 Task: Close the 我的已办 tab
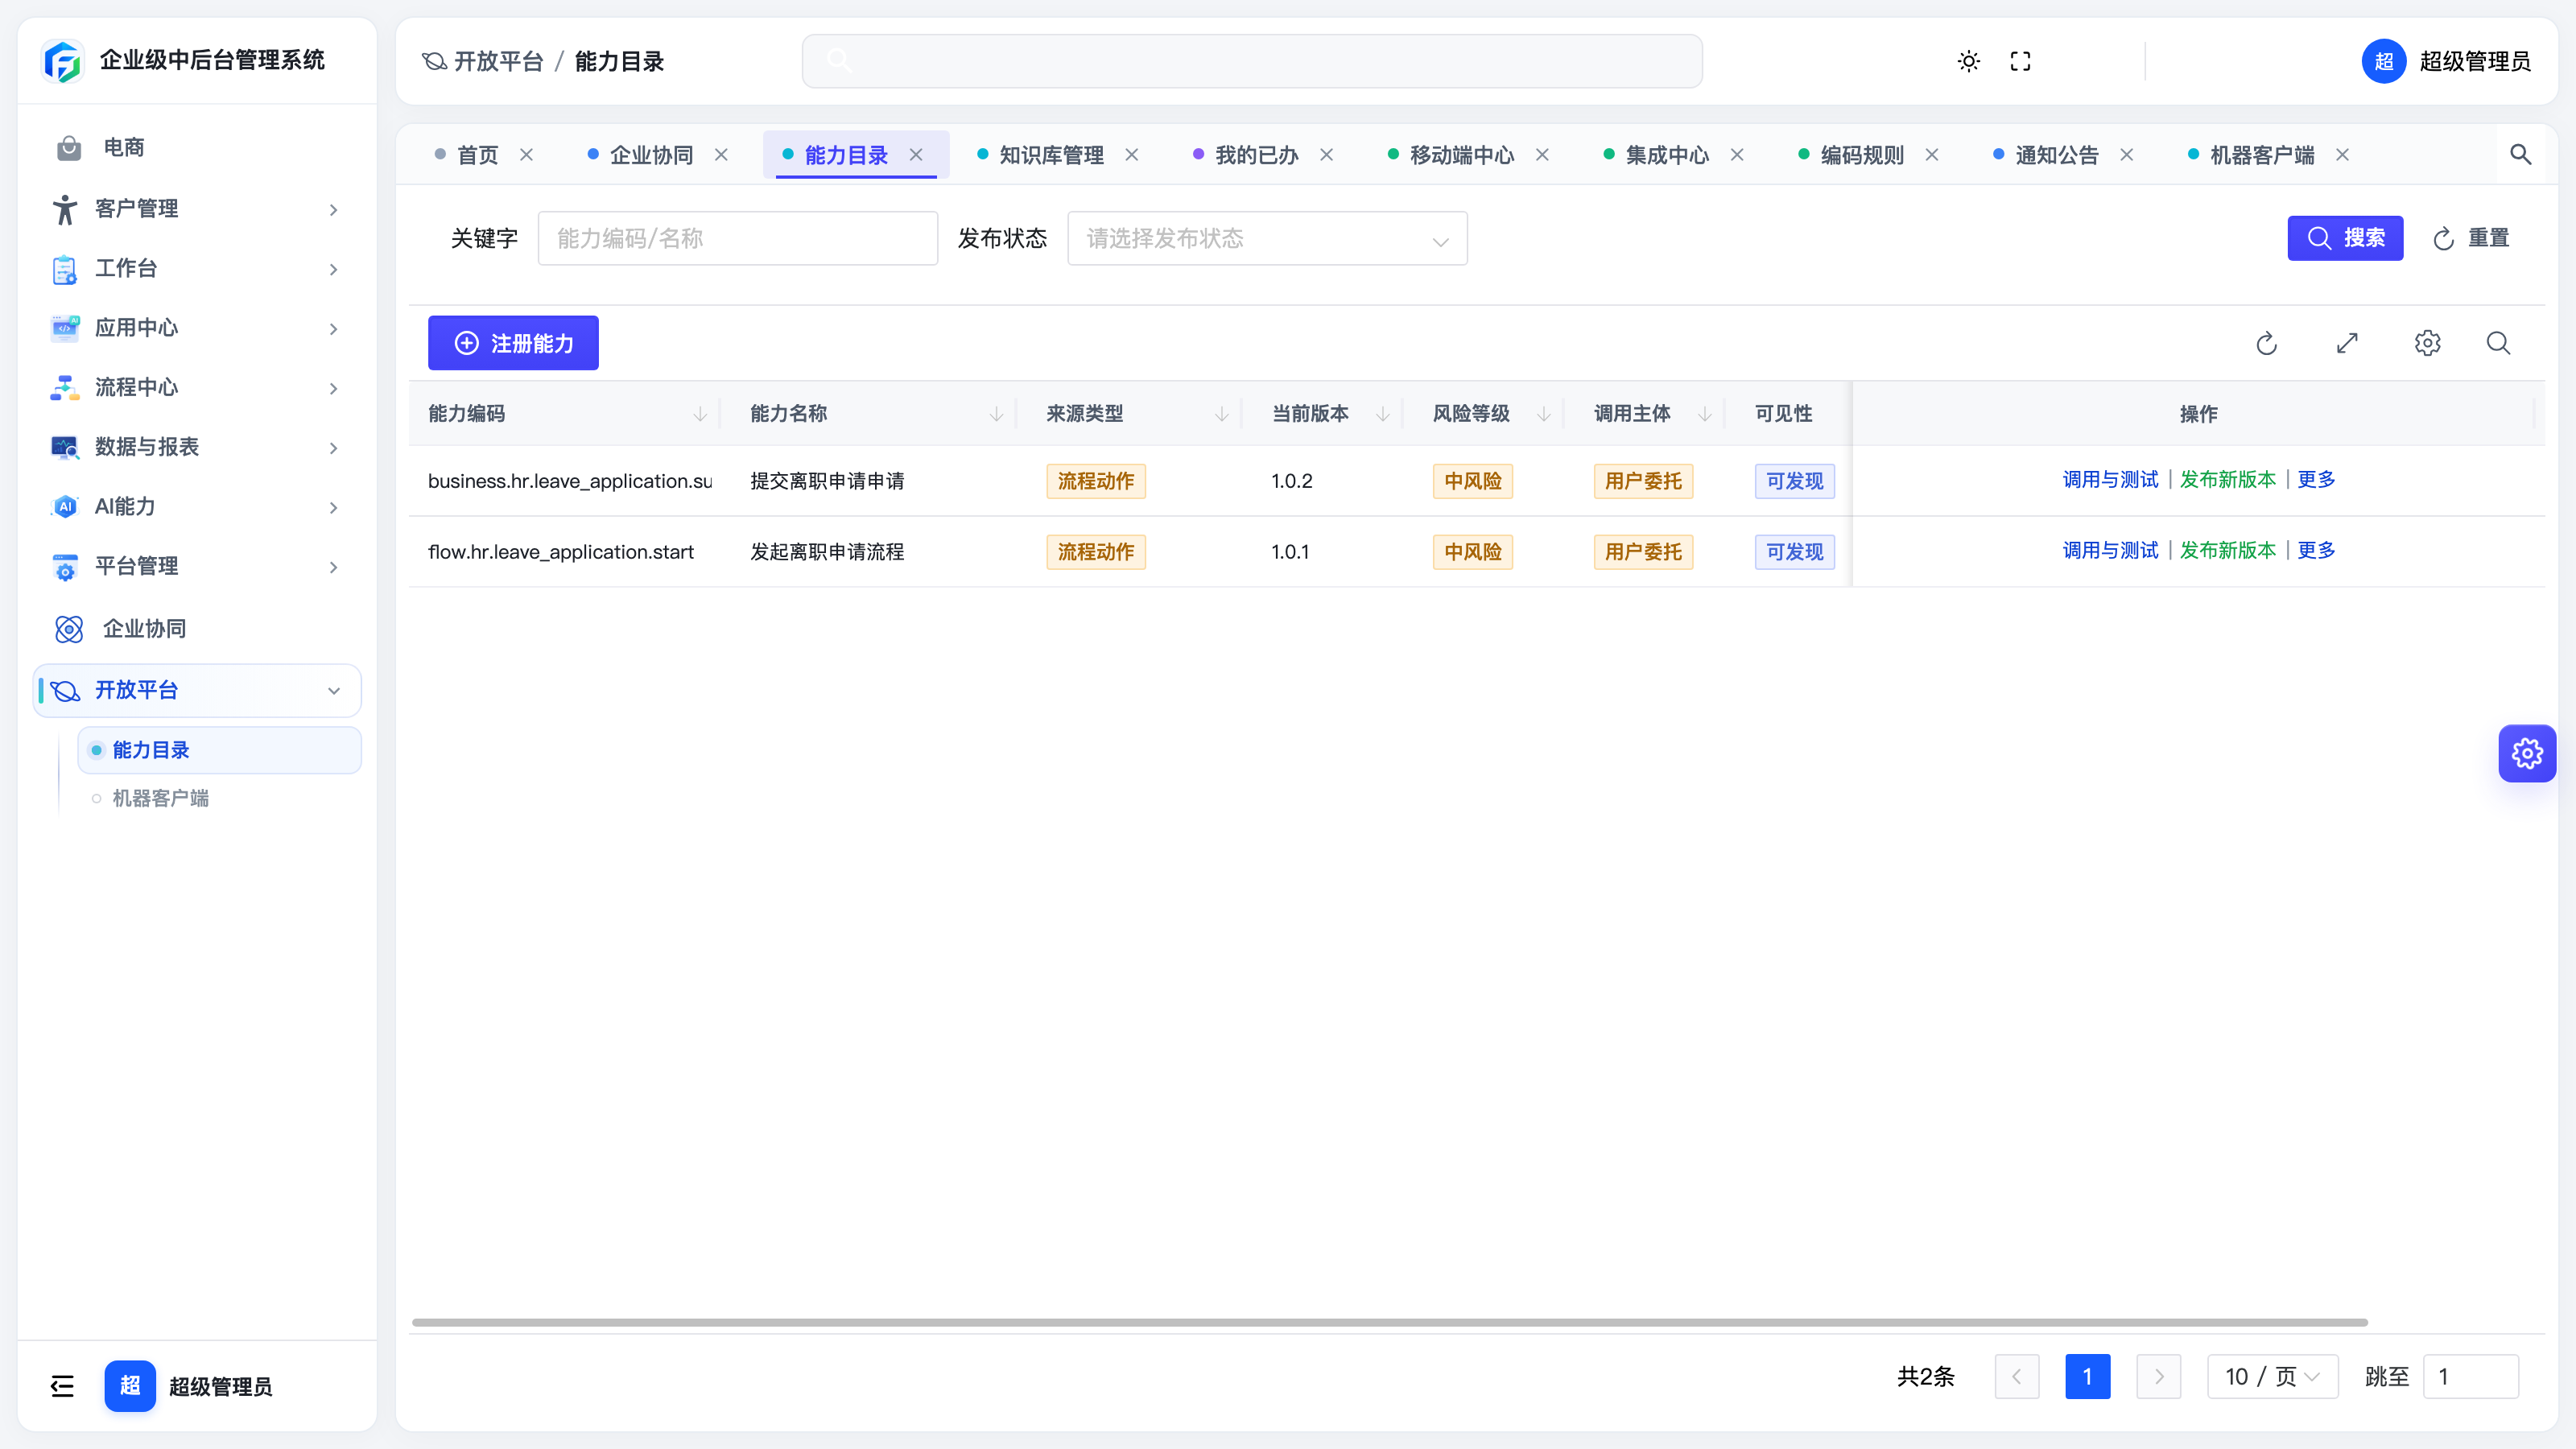click(x=1327, y=154)
